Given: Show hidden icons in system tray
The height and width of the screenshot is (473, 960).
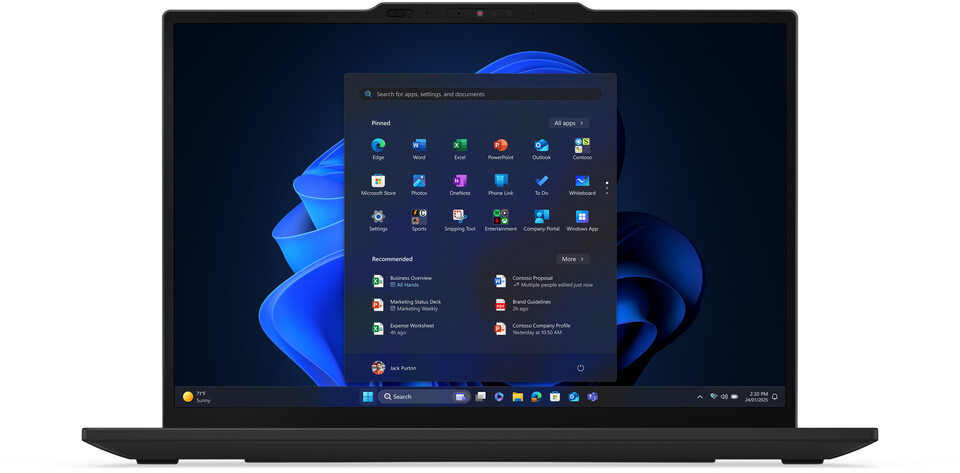Looking at the screenshot, I should tap(700, 397).
